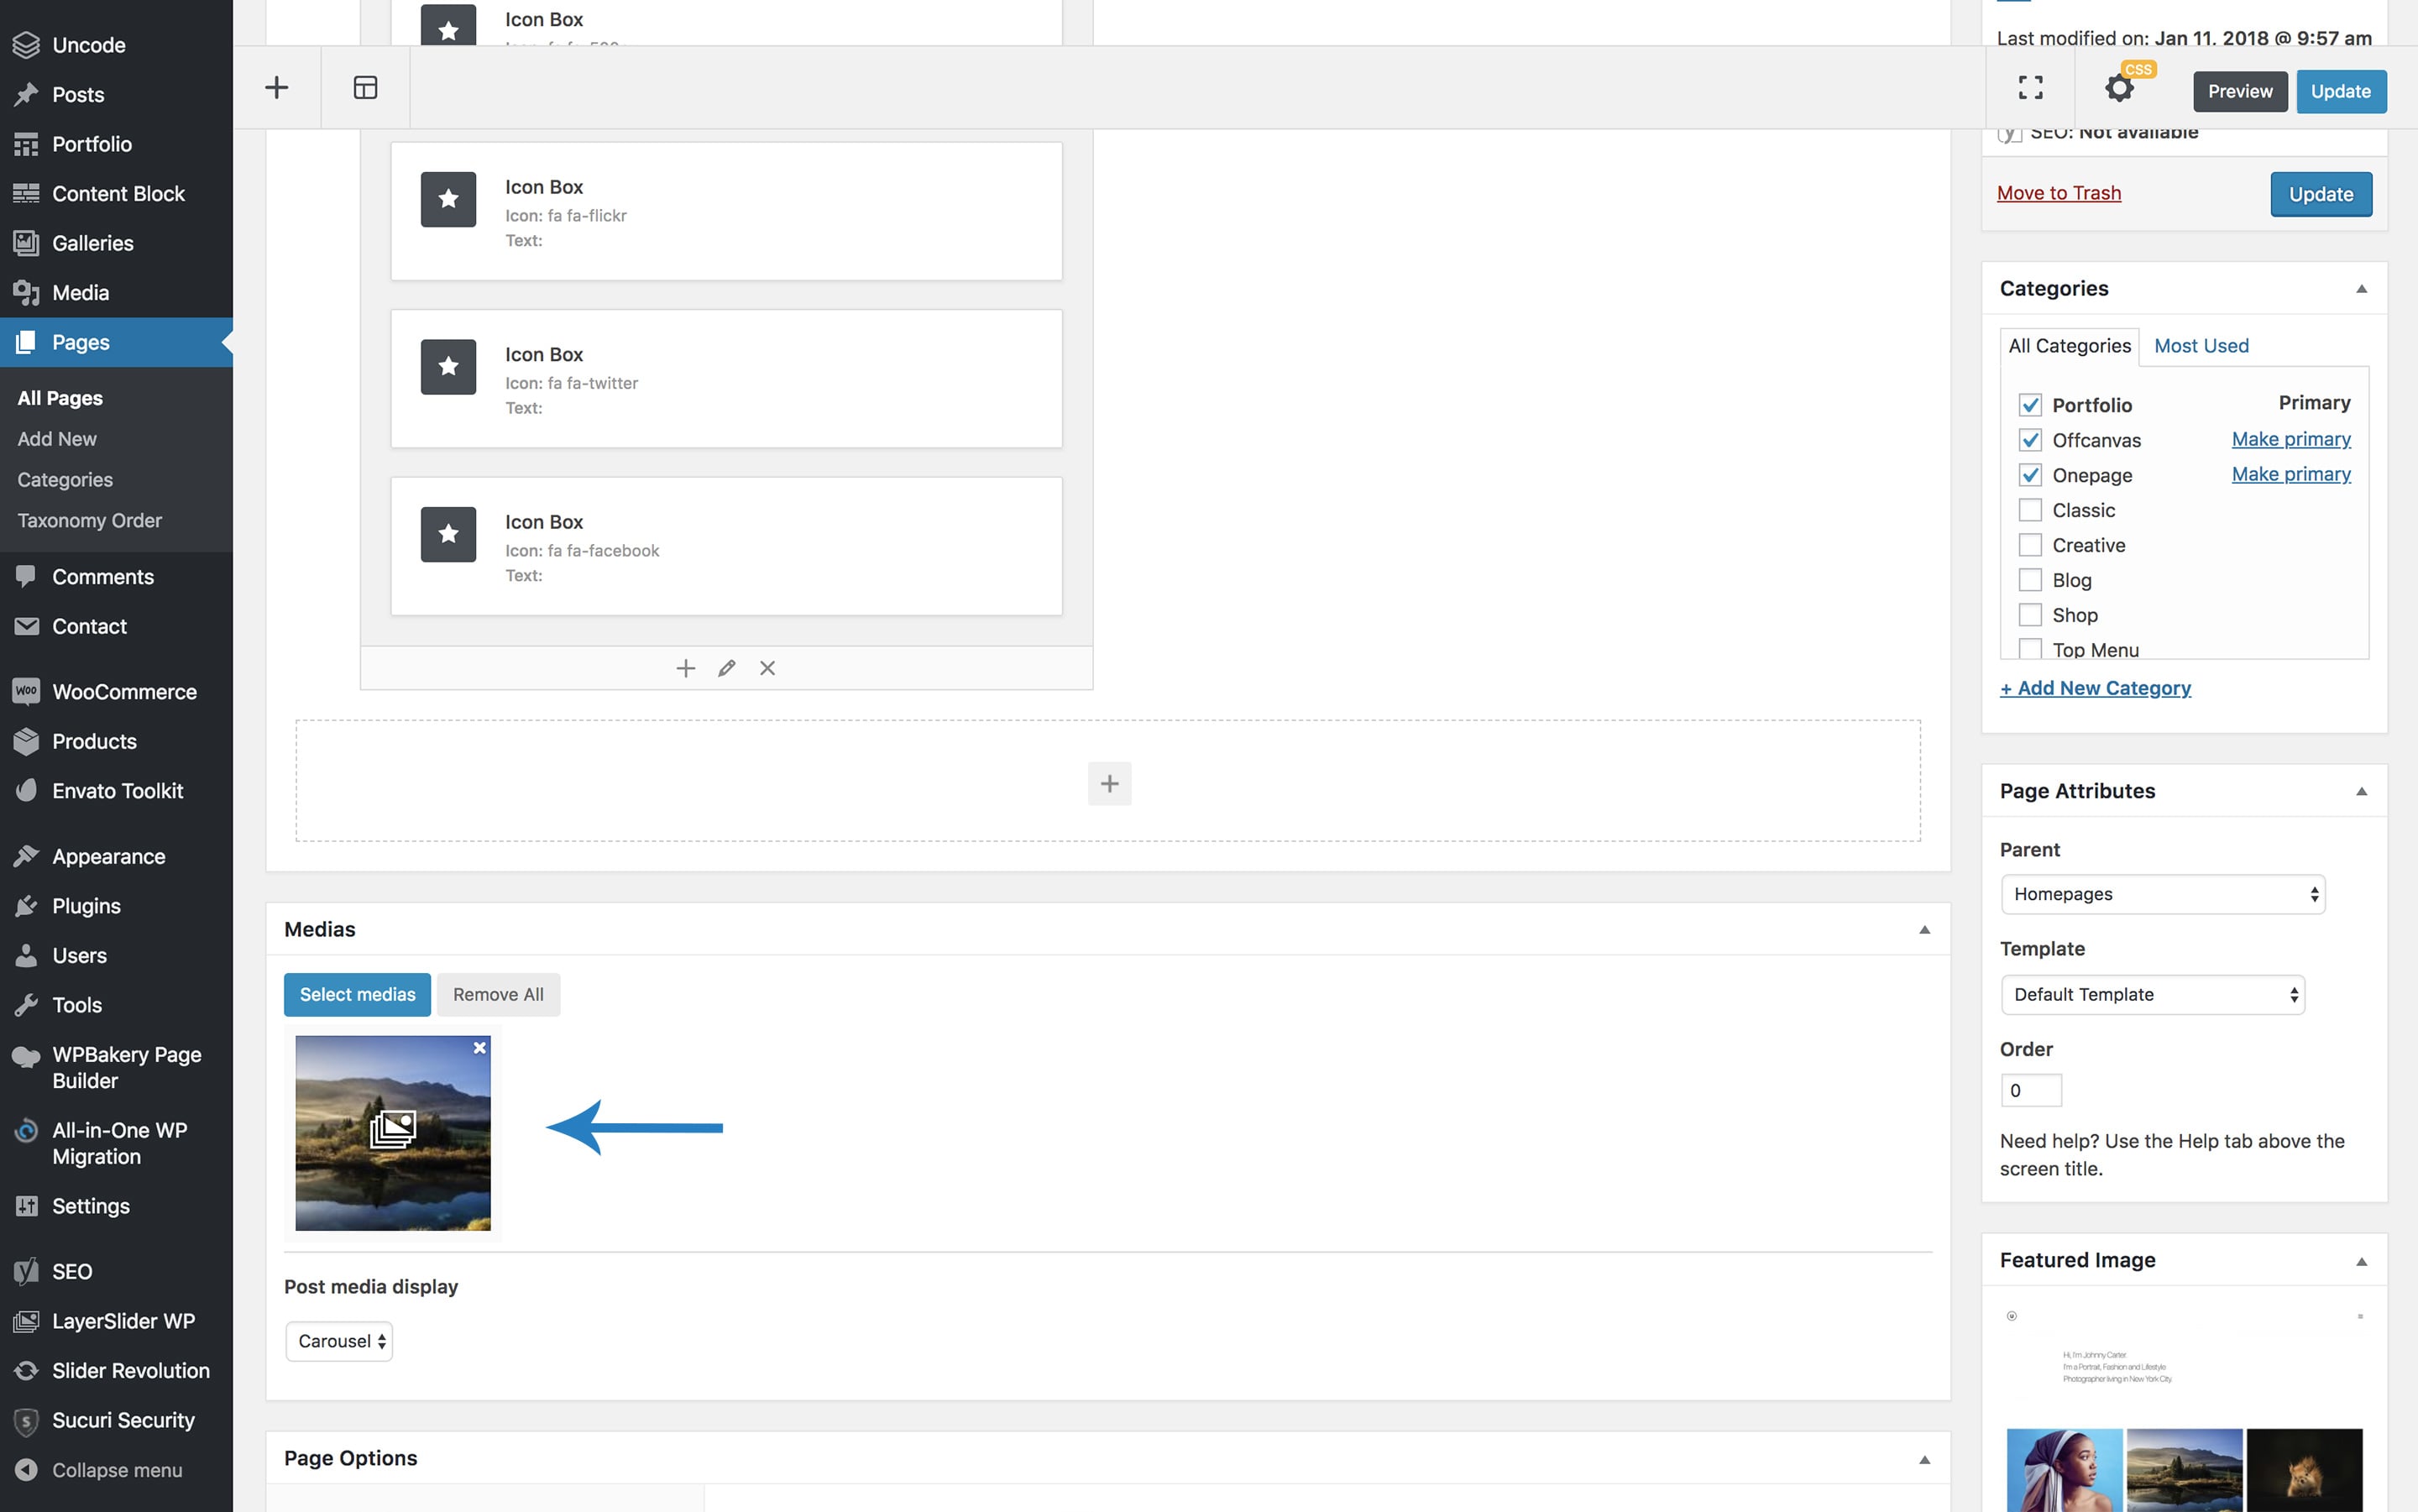
Task: Click the fullscreen expand icon in toolbar
Action: click(x=2029, y=87)
